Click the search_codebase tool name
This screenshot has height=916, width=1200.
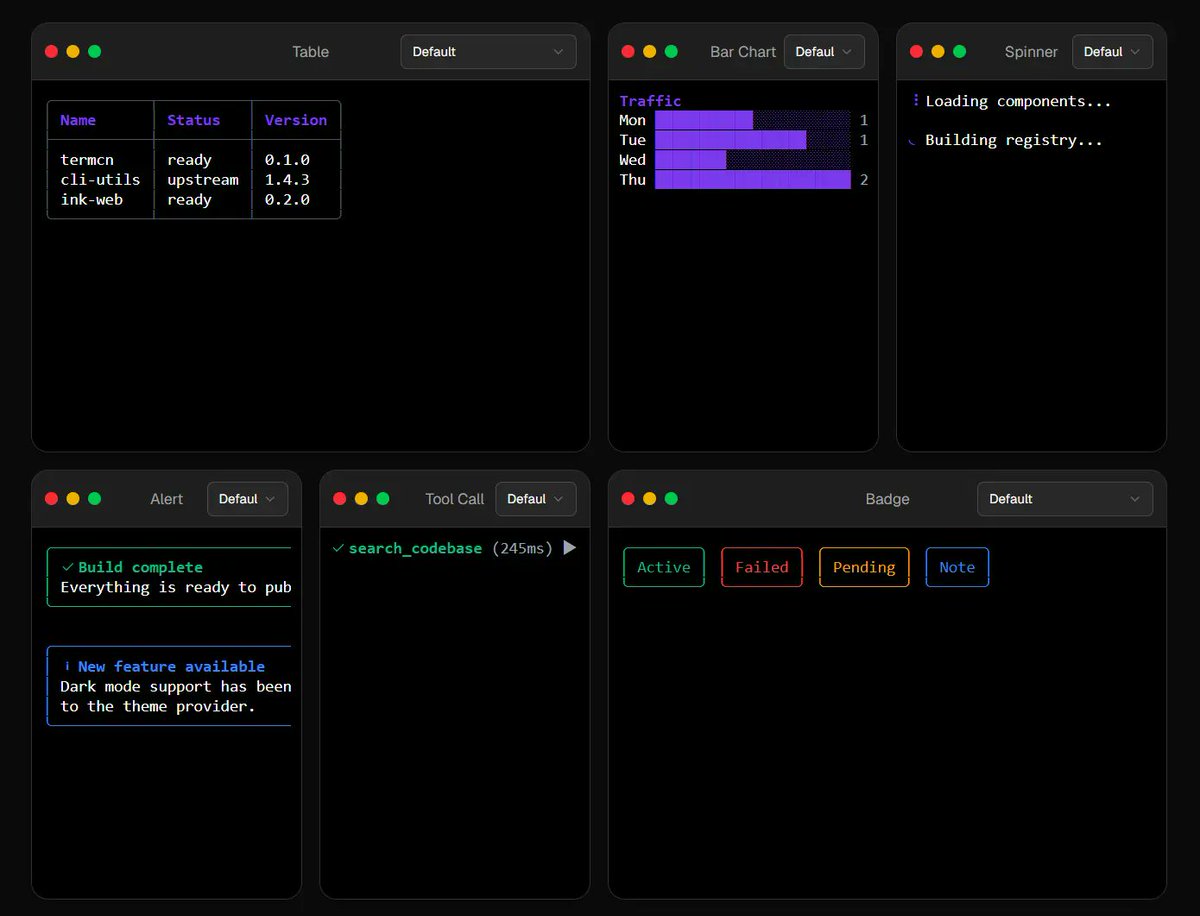pos(415,548)
